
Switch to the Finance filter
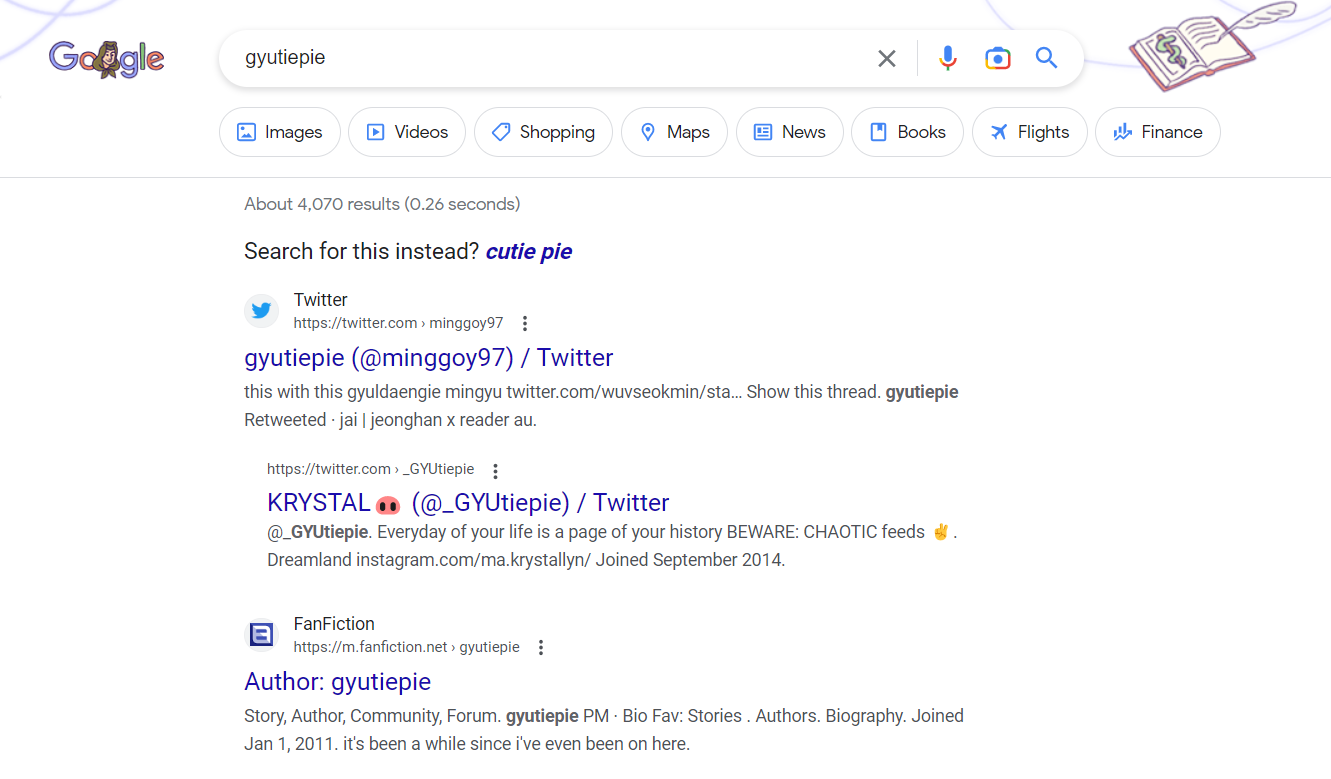pyautogui.click(x=1158, y=132)
